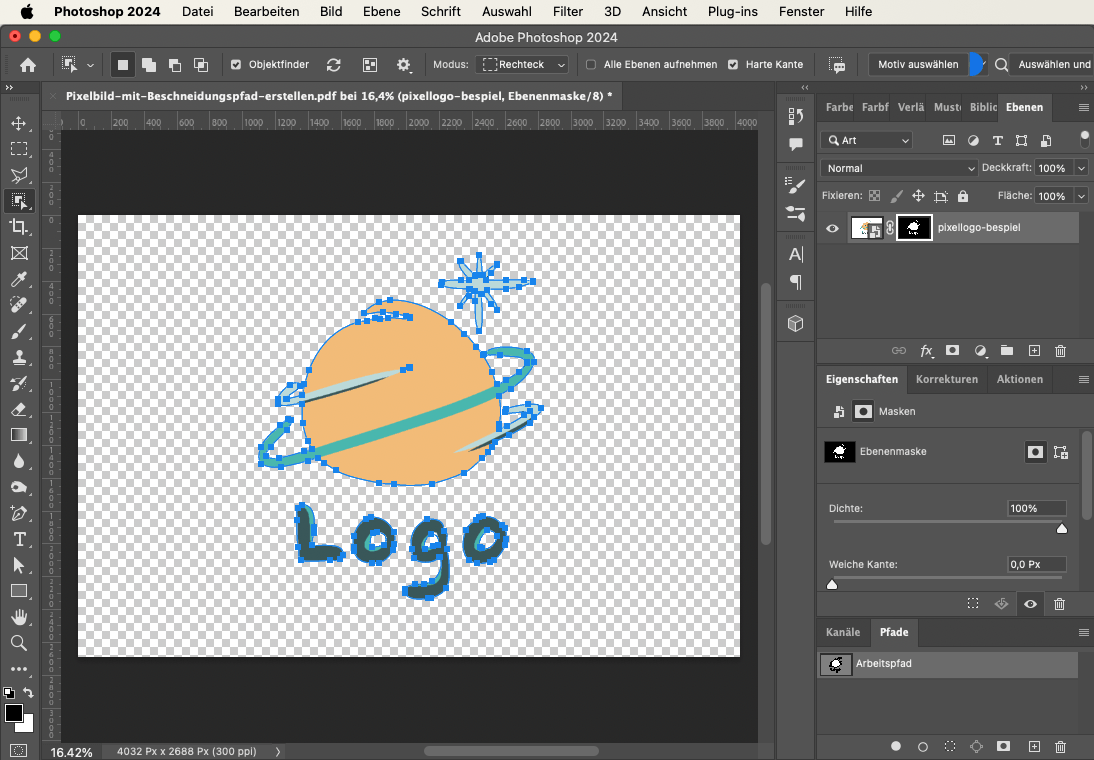Open the Modus Rechteck dropdown
1094x760 pixels.
tap(524, 65)
